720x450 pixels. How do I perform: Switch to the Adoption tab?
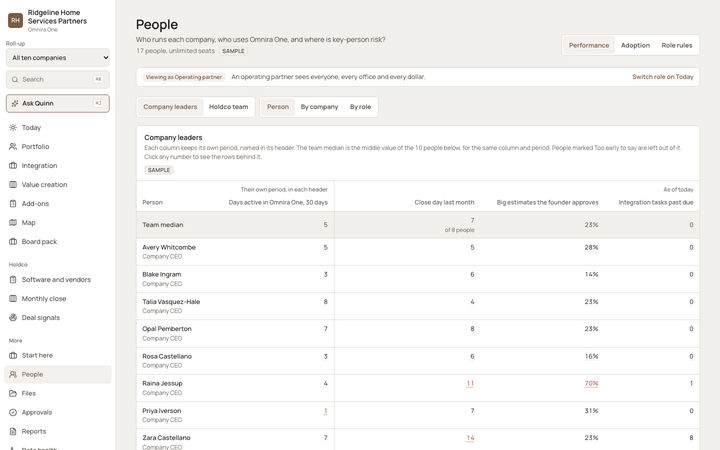point(635,45)
